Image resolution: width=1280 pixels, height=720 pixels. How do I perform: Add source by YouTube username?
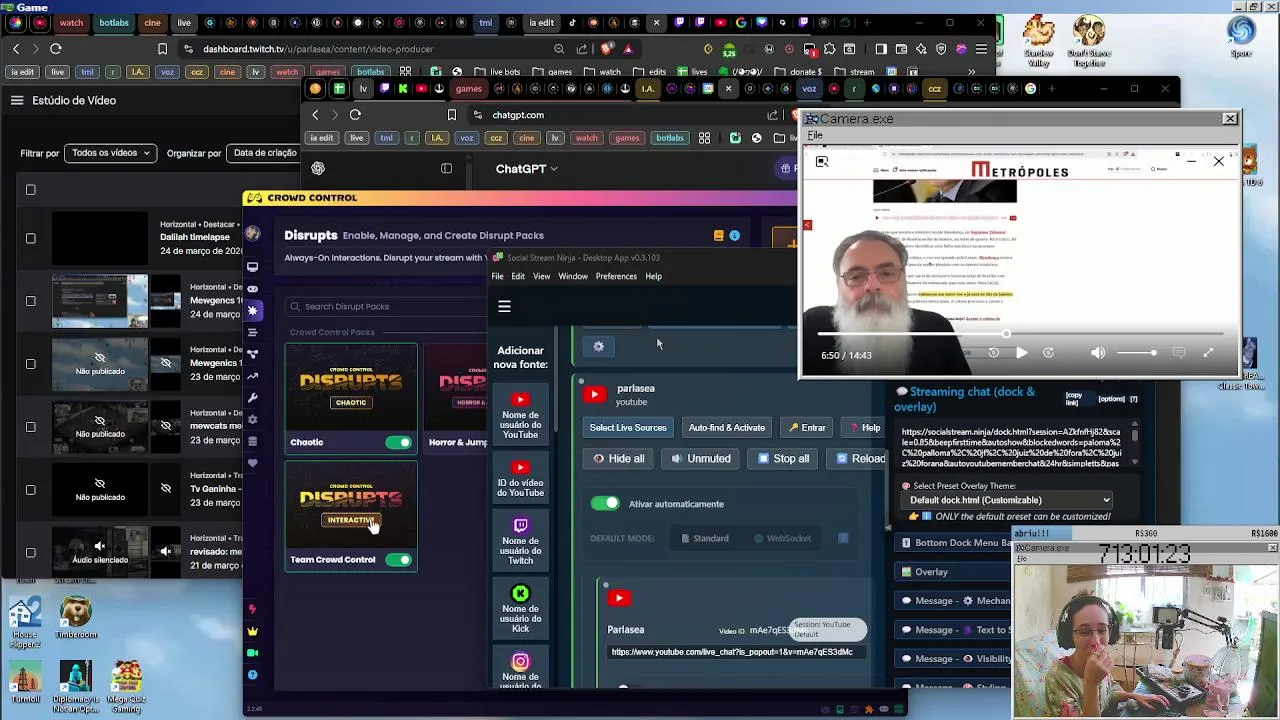pos(520,416)
